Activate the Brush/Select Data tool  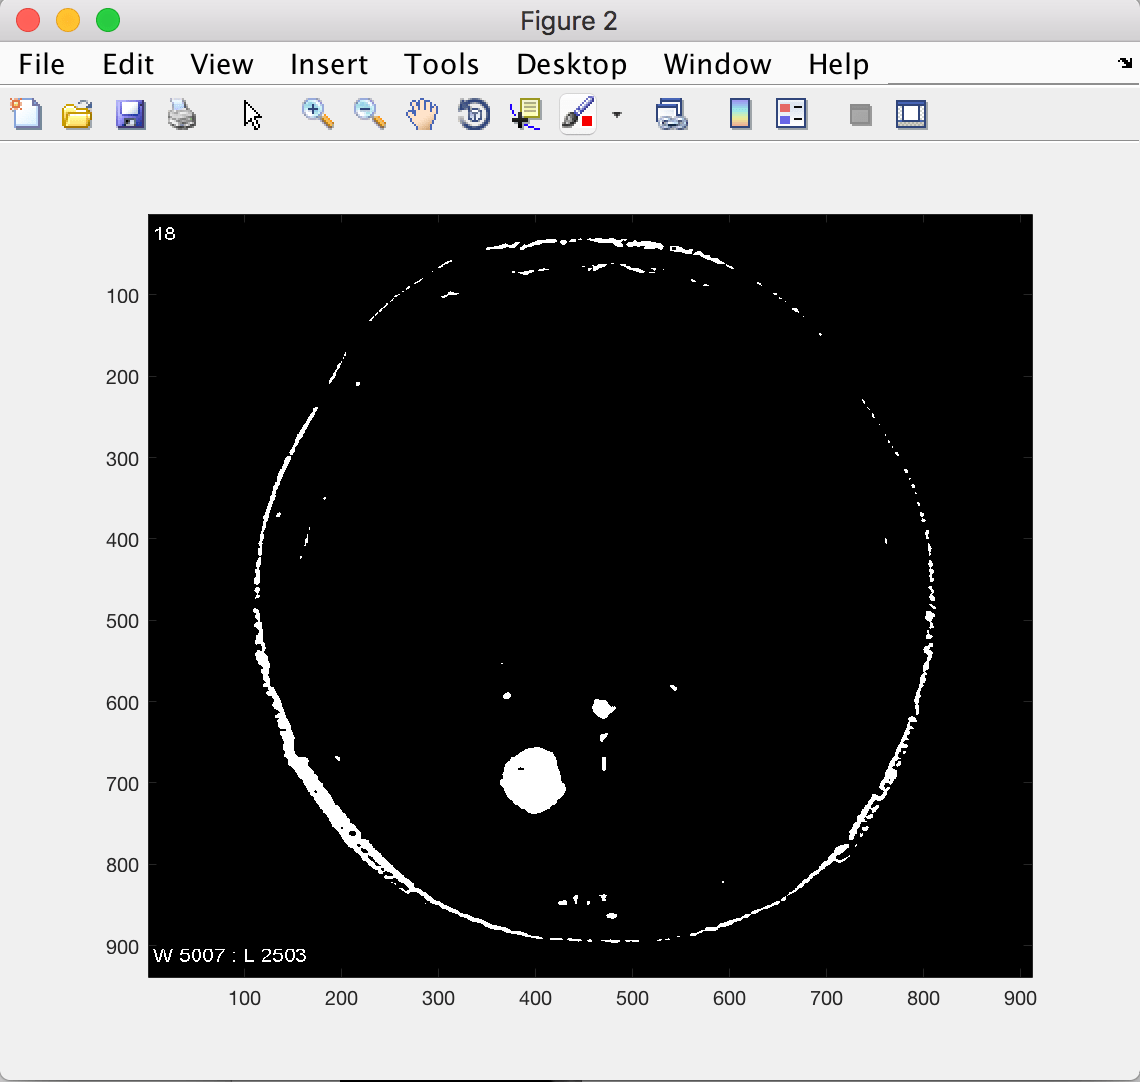pos(576,113)
